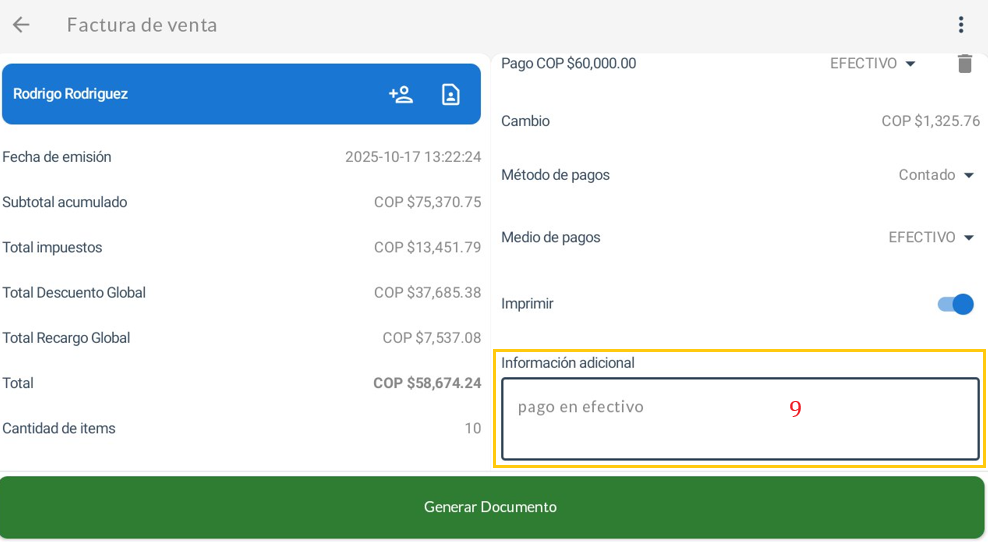Screen dimensions: 988x542
Task: Delete the COP $60,000.00 payment
Action: [964, 64]
